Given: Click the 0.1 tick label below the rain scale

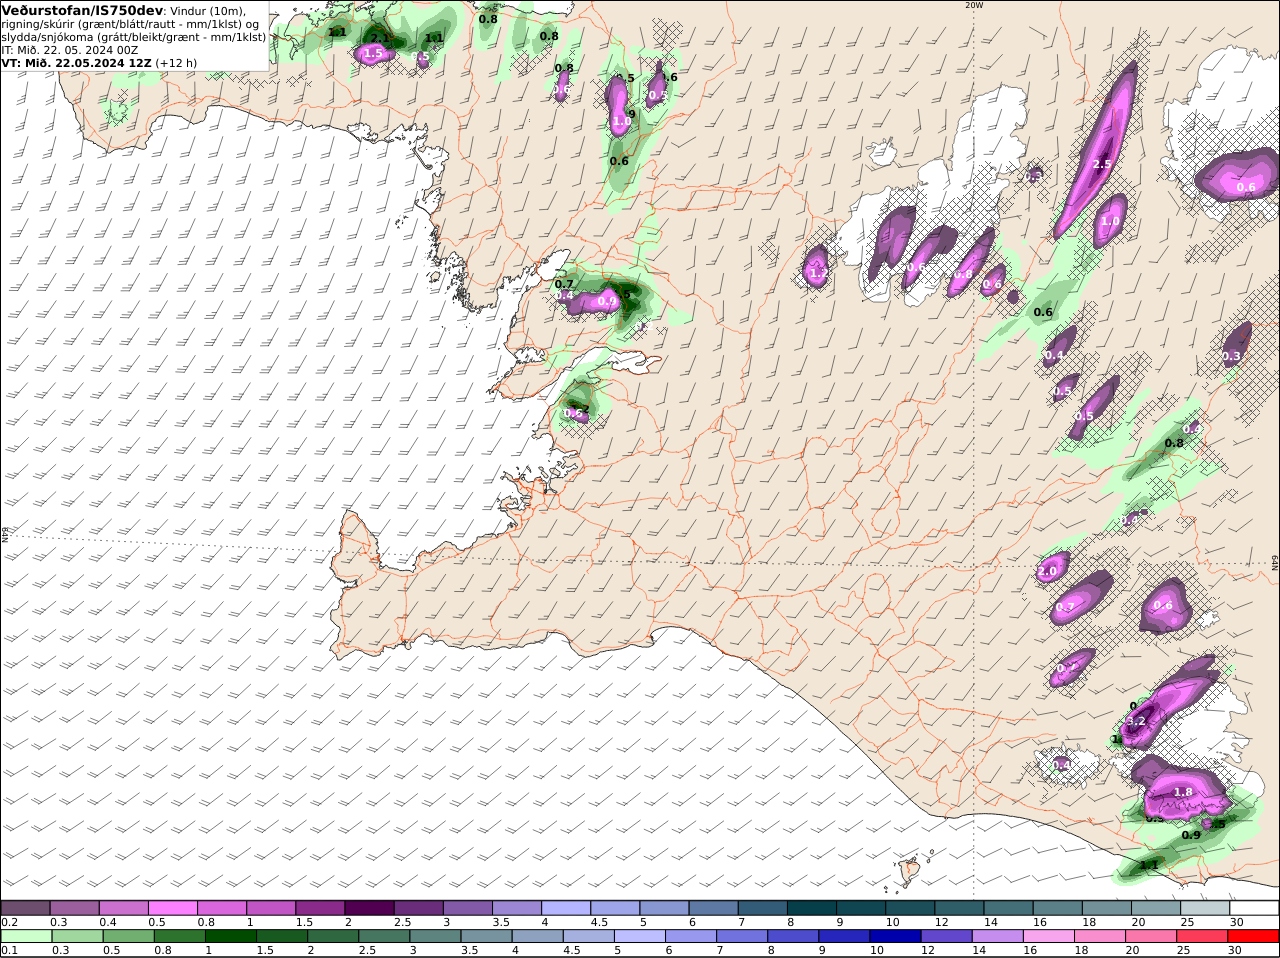Looking at the screenshot, I should pos(9,950).
